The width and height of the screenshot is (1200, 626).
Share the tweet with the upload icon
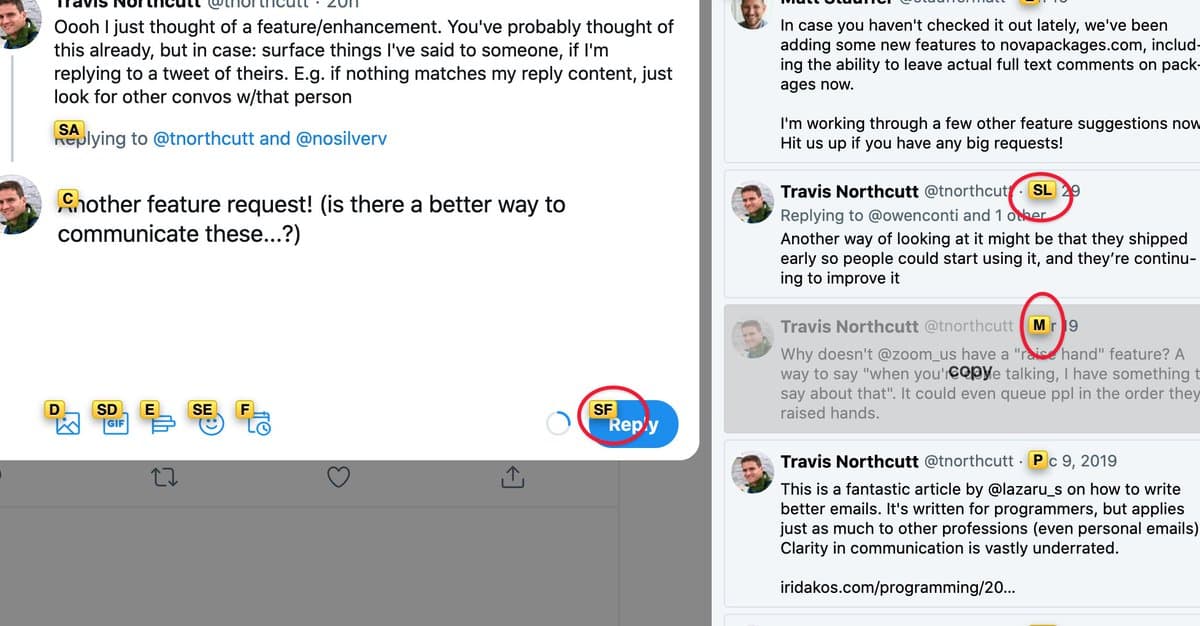[512, 478]
